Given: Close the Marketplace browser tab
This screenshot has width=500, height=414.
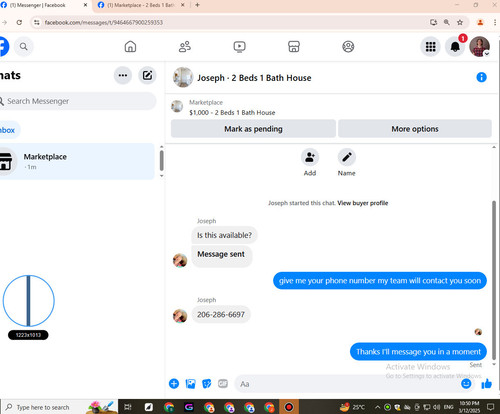Looking at the screenshot, I should tap(183, 5).
